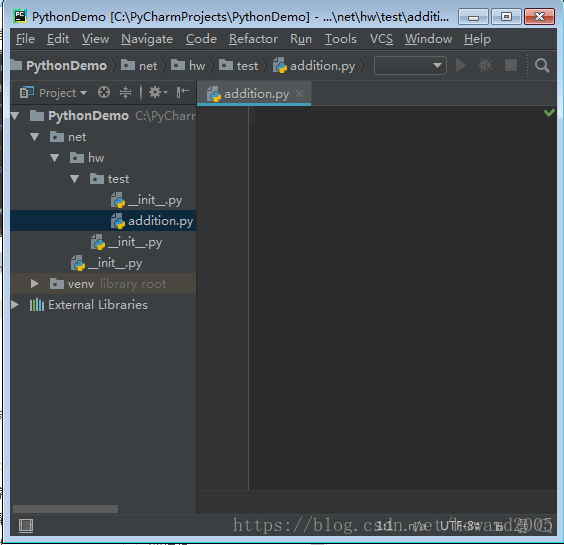The image size is (564, 545).
Task: Click the net folder breadcrumb
Action: (x=139, y=66)
